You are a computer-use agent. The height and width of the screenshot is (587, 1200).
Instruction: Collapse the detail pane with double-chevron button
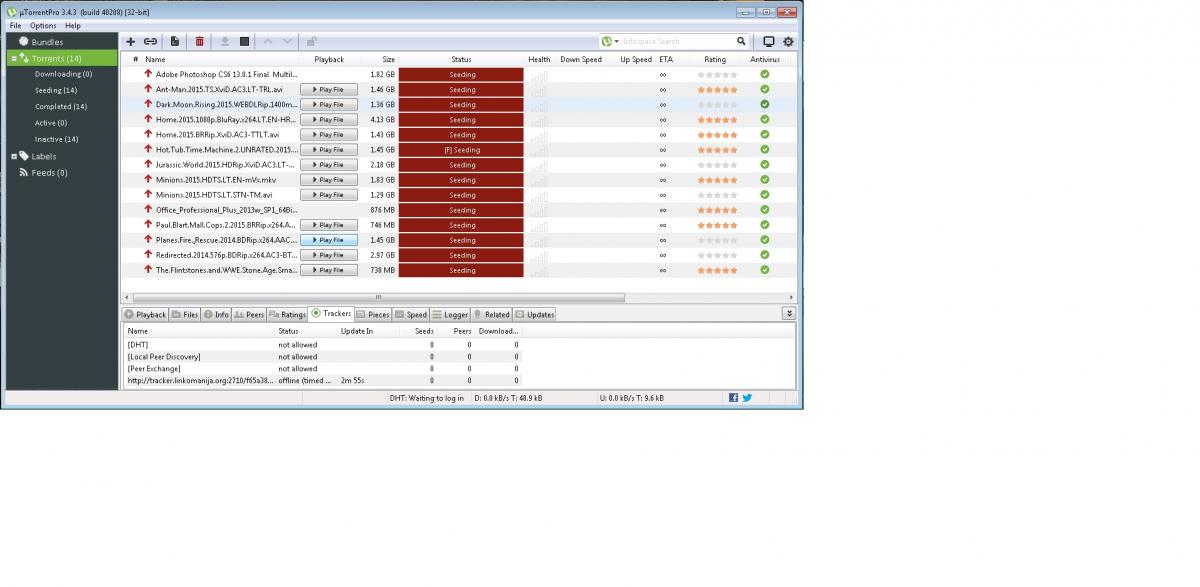point(789,313)
